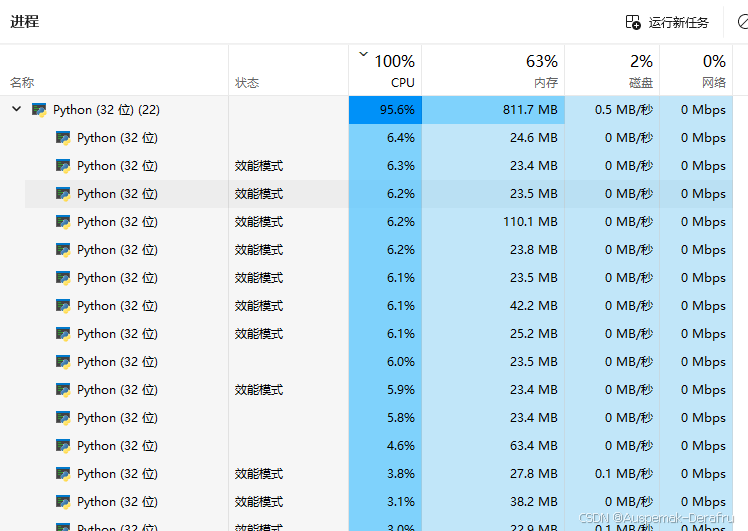Click the 3.1% CPU cell
The image size is (748, 531).
[x=385, y=502]
